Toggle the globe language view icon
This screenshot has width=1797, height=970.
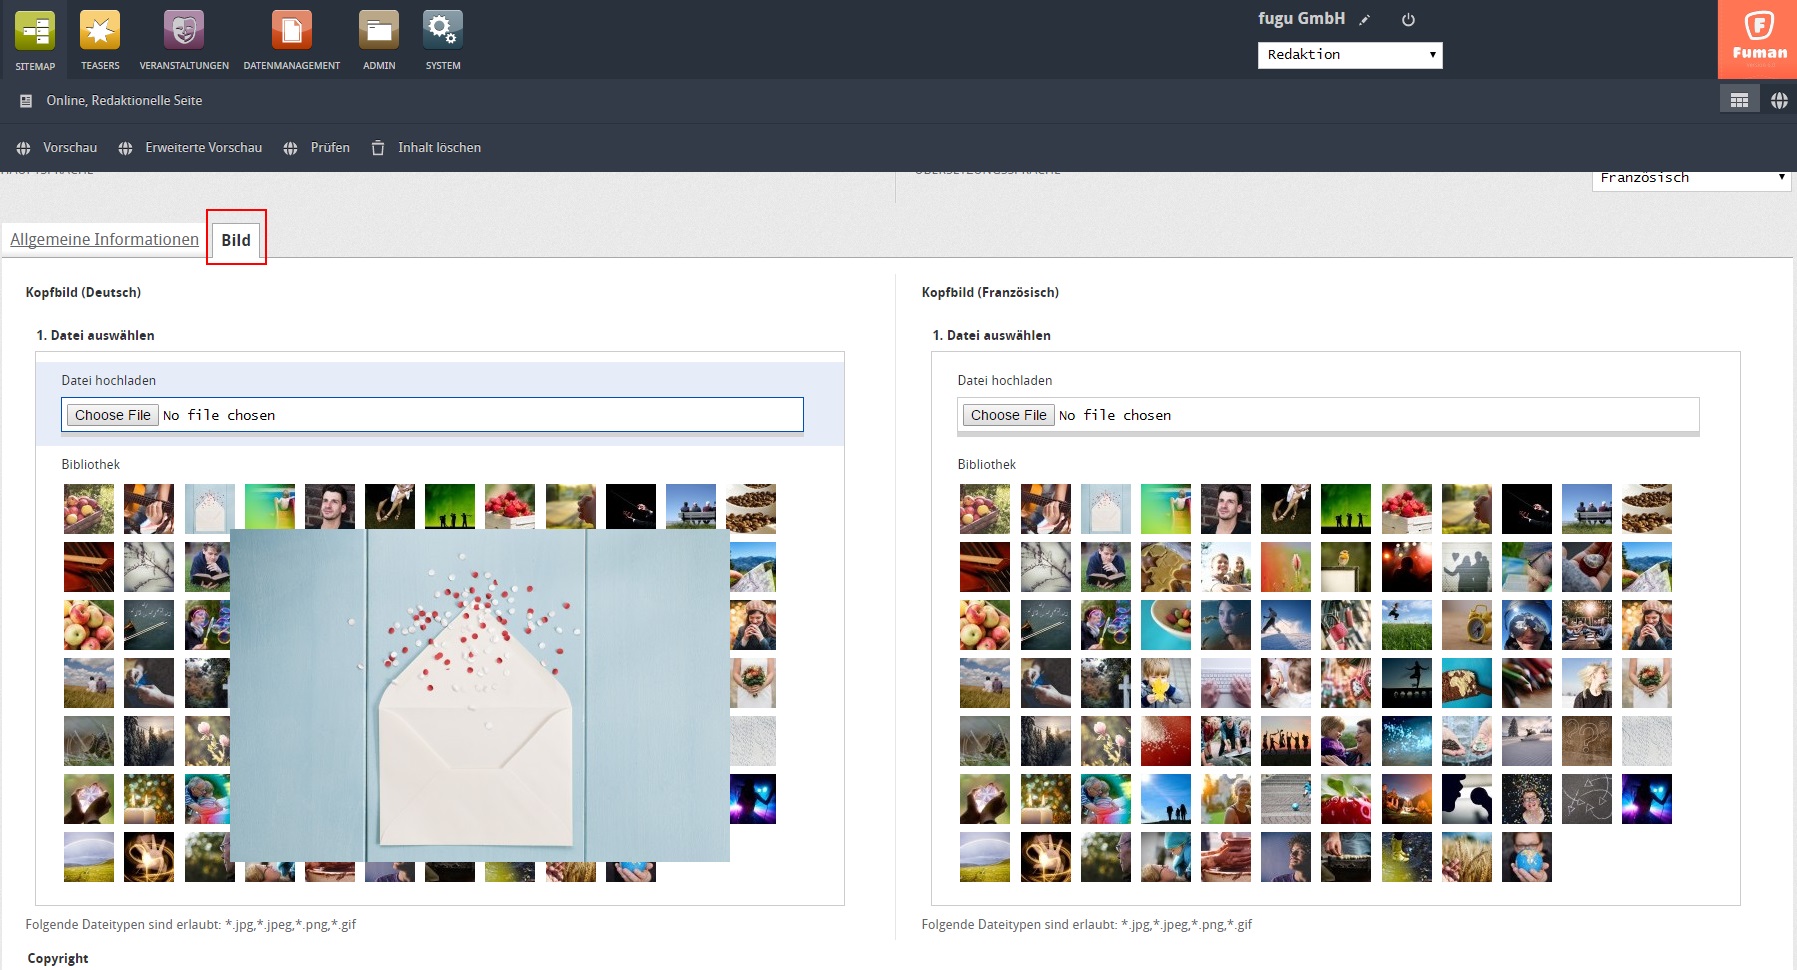tap(1779, 100)
